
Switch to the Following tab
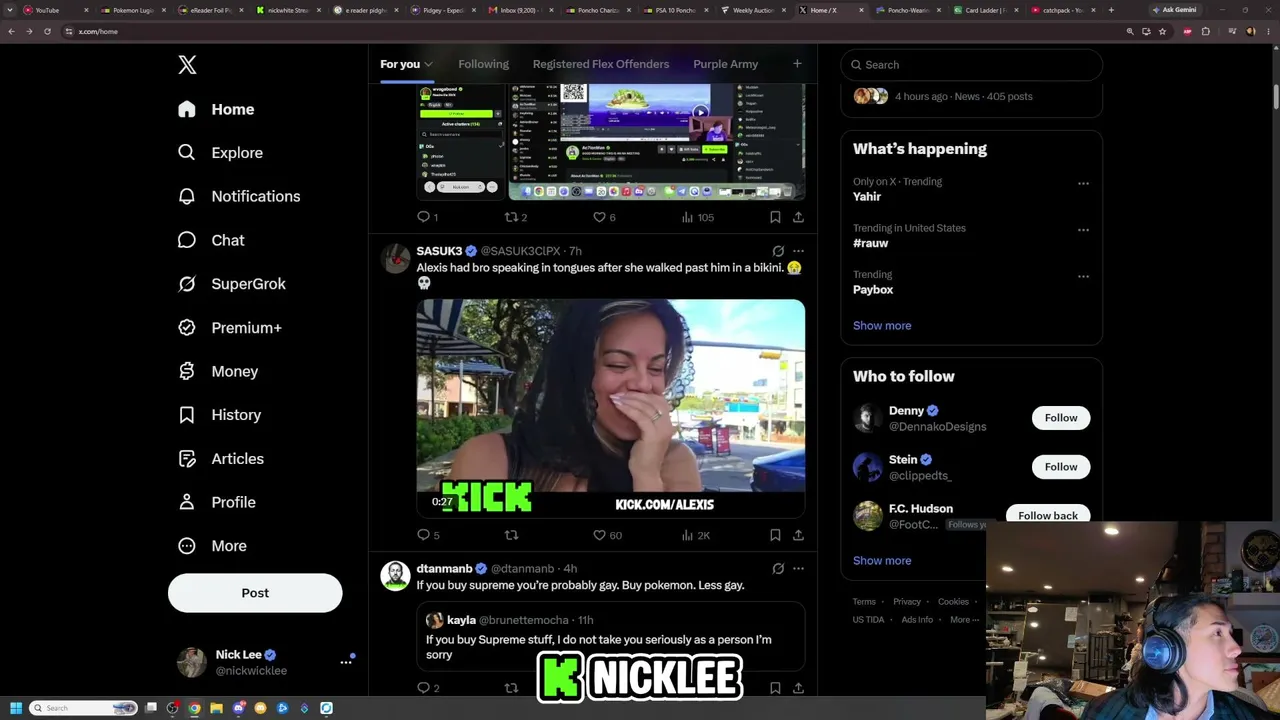(483, 64)
